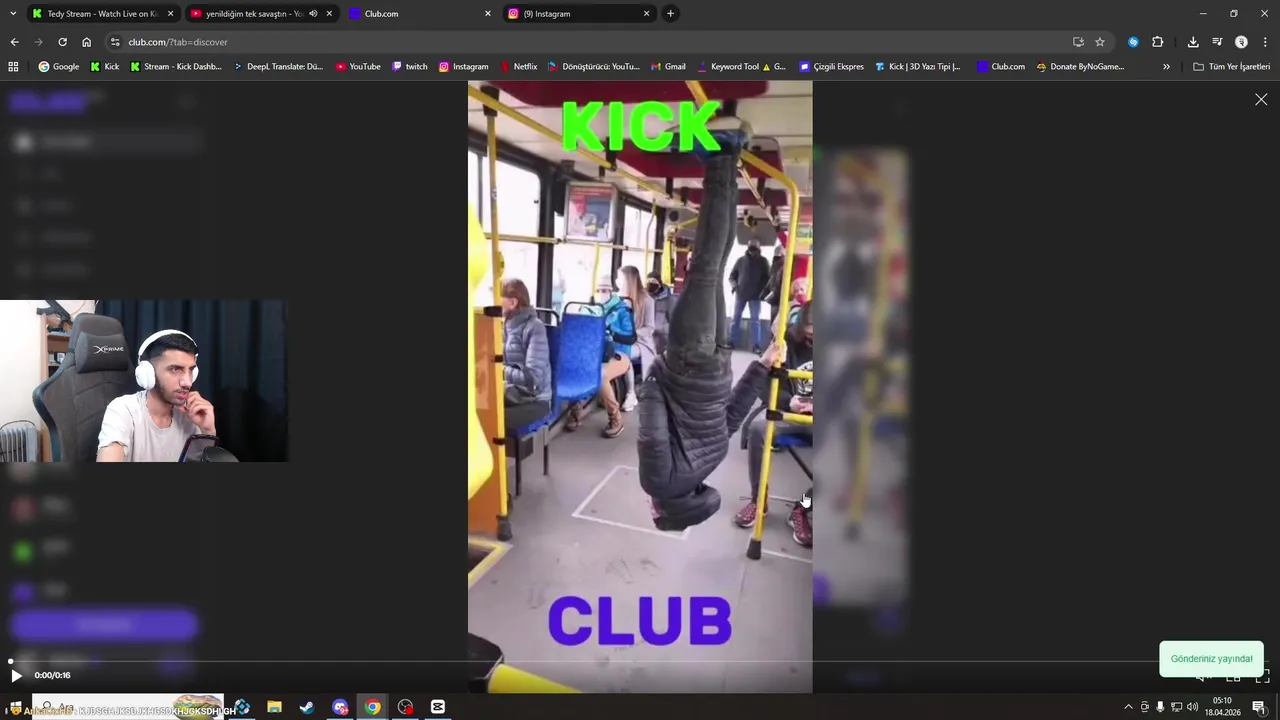This screenshot has width=1280, height=720.
Task: Open the media control toolbar icon
Action: (x=1217, y=42)
